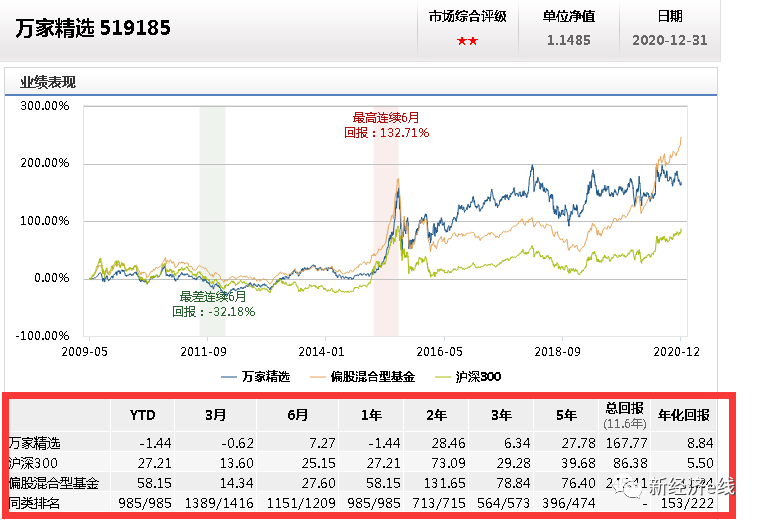The height and width of the screenshot is (520, 760).
Task: Click the 3年 column header
Action: click(501, 416)
